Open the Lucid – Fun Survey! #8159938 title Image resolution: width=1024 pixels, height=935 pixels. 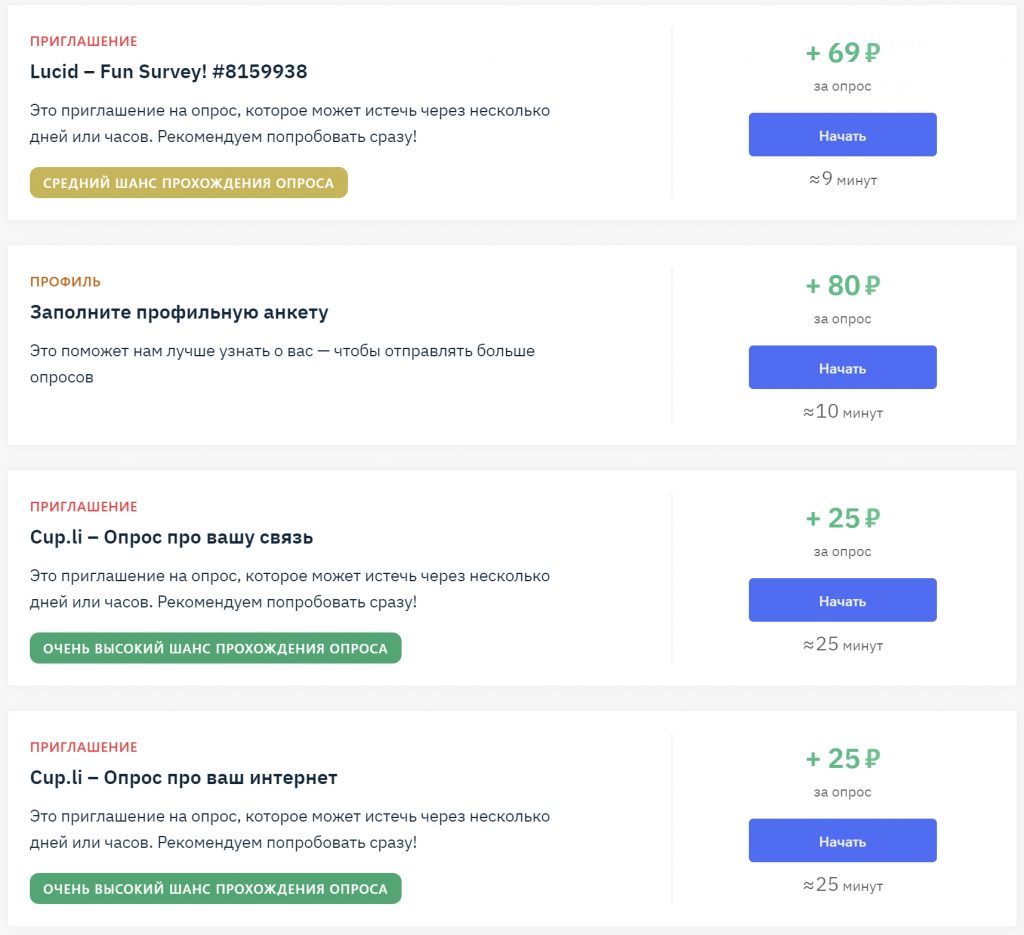tap(168, 72)
